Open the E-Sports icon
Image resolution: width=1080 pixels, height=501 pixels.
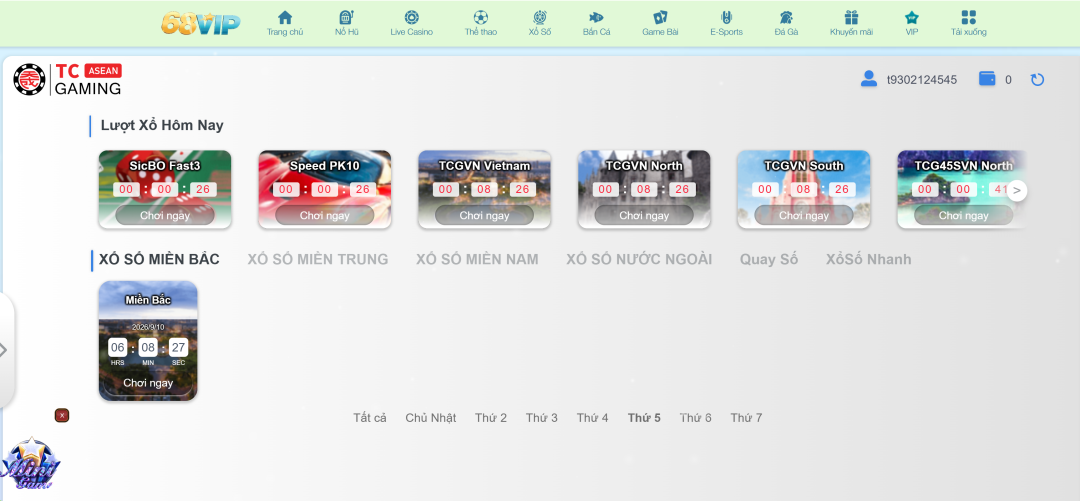pos(726,18)
